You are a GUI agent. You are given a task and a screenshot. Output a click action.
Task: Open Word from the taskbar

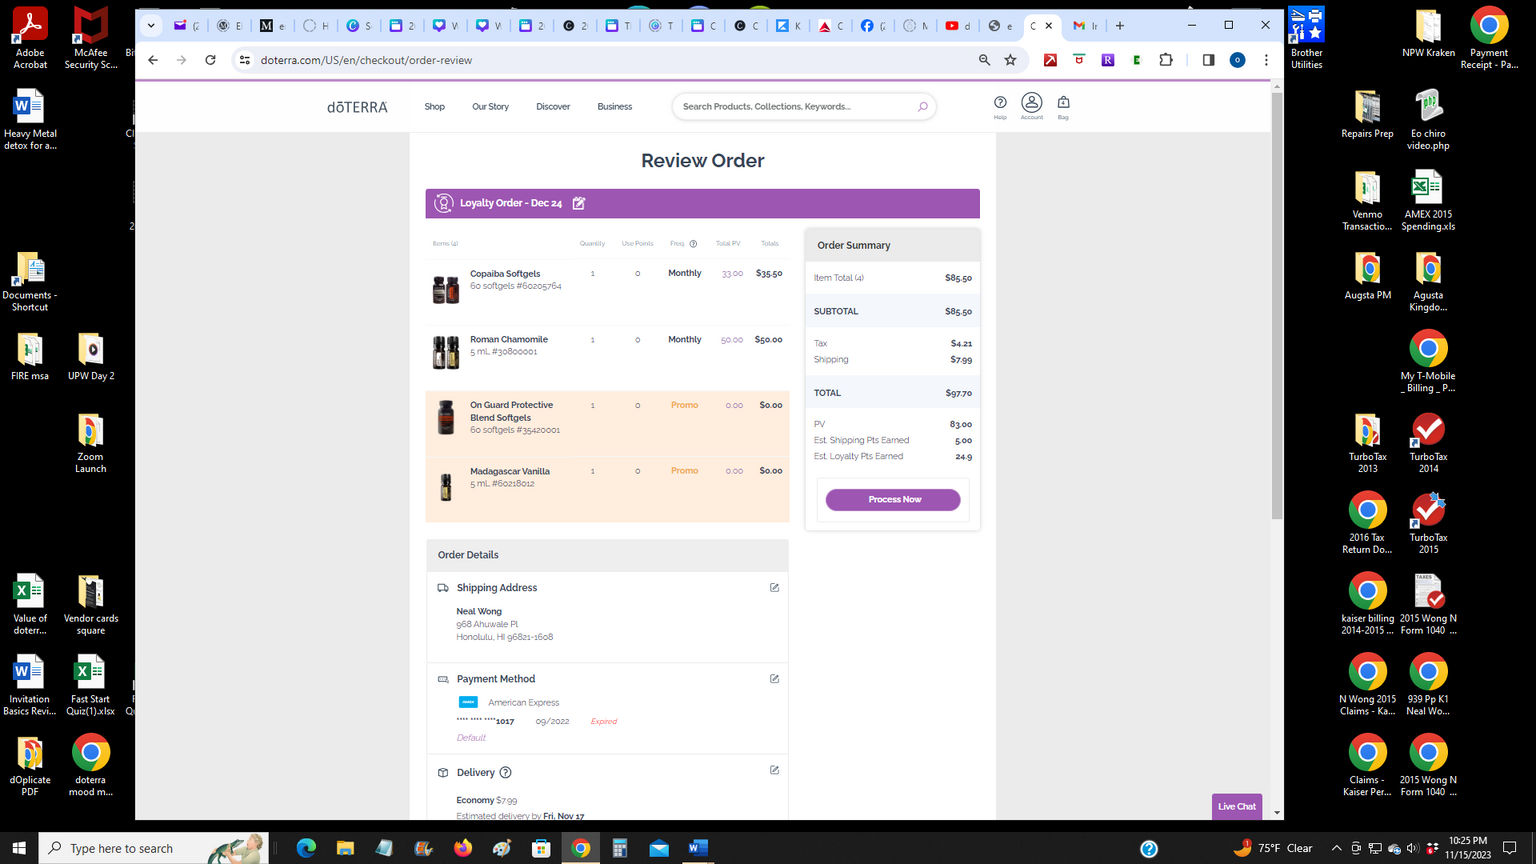pos(698,848)
